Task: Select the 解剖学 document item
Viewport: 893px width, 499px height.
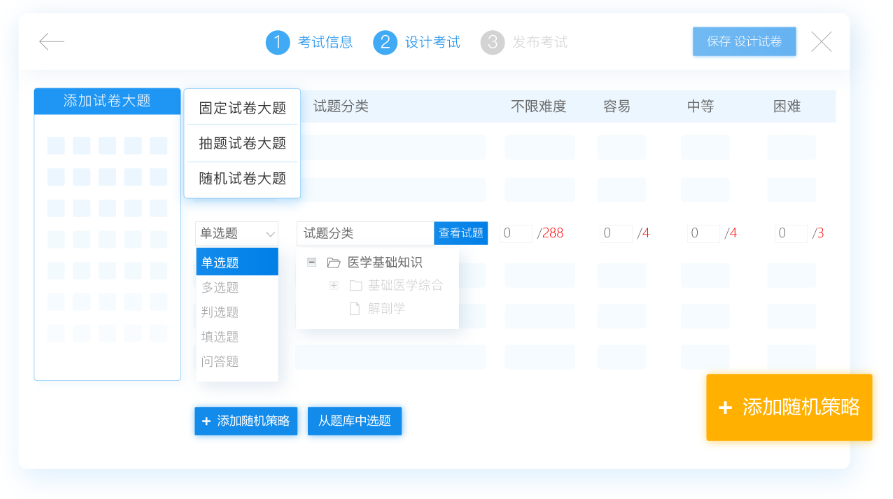Action: 386,308
